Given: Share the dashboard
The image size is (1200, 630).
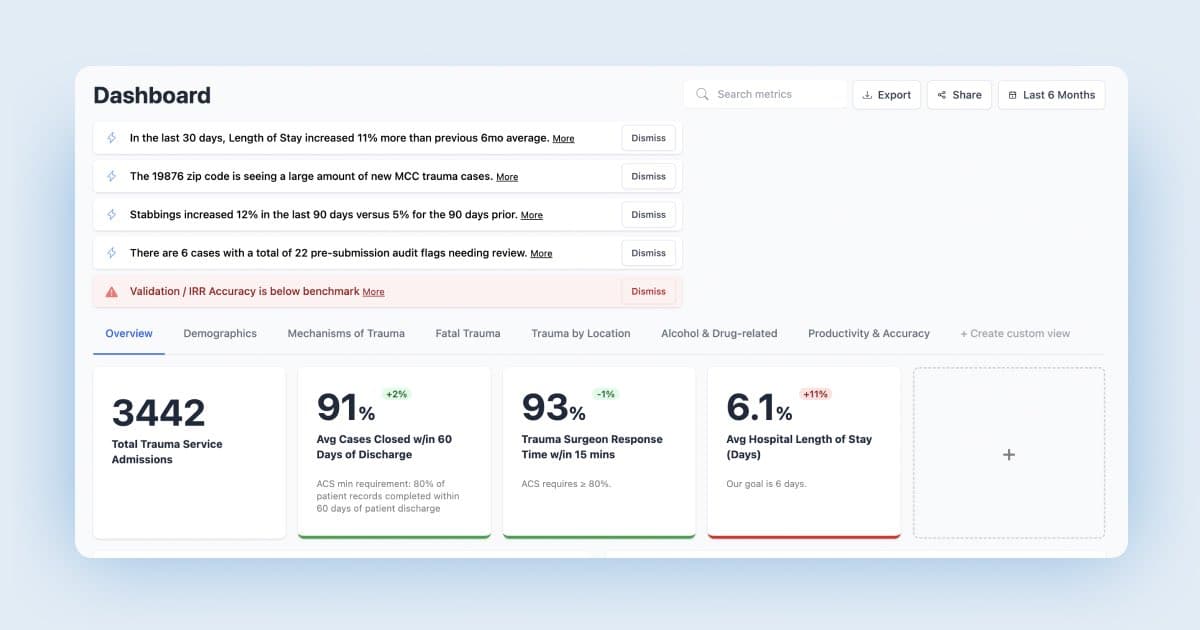Looking at the screenshot, I should click(x=959, y=95).
